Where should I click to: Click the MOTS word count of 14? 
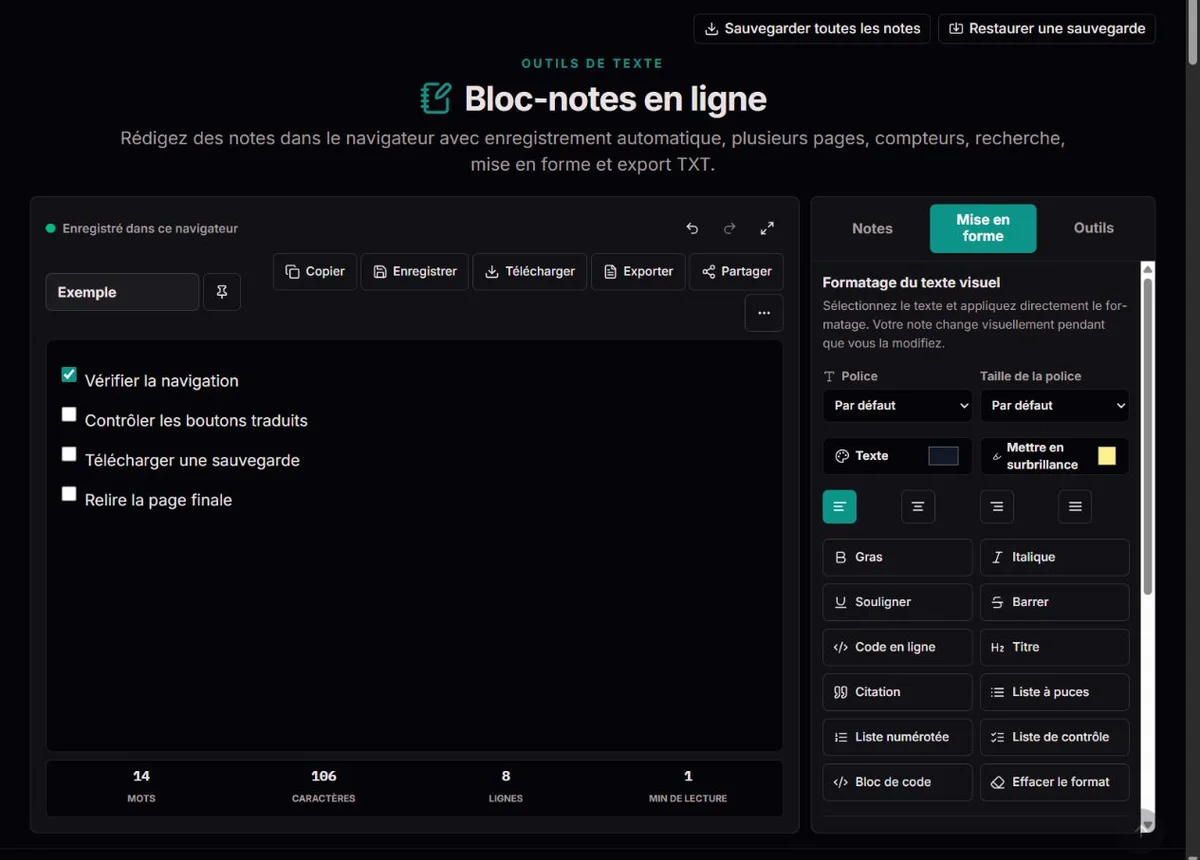coord(141,776)
